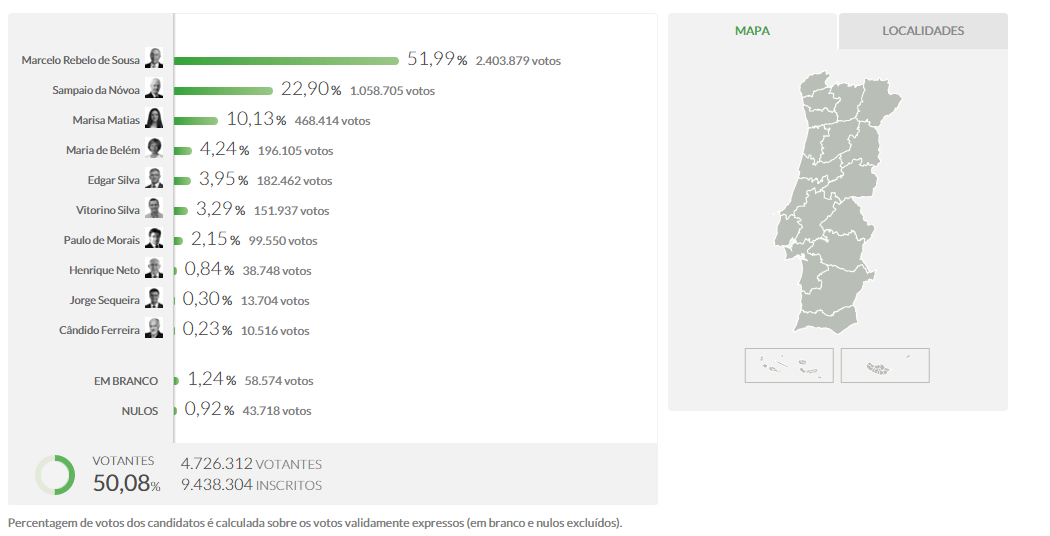The image size is (1050, 536).
Task: Click Edgar Silva's portrait thumbnail
Action: [154, 179]
